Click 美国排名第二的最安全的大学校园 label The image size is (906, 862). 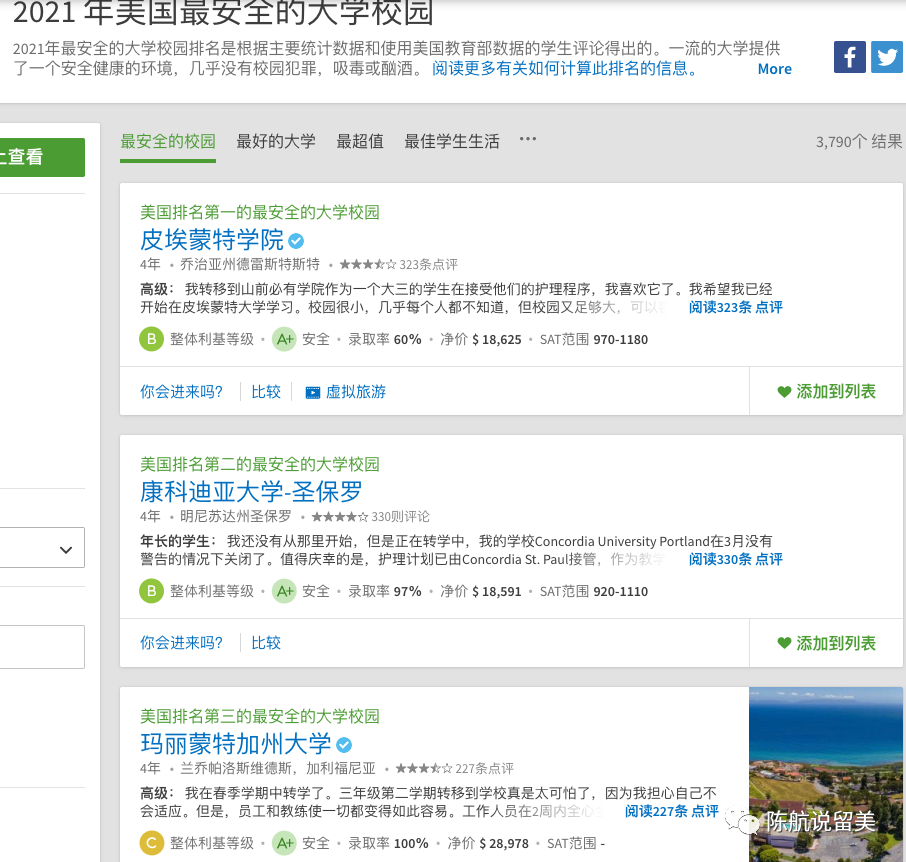[x=259, y=464]
